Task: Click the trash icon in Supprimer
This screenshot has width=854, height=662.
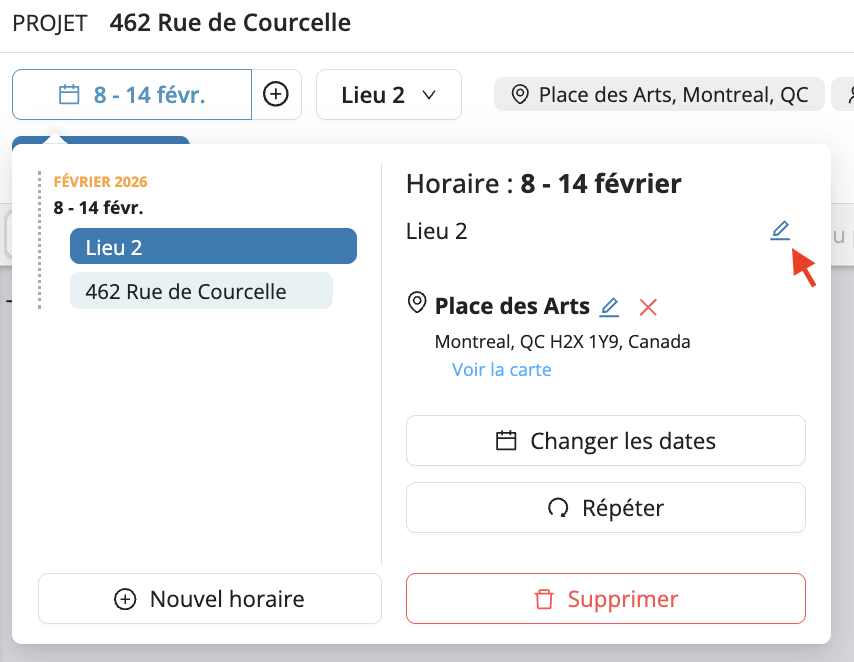Action: (x=544, y=599)
